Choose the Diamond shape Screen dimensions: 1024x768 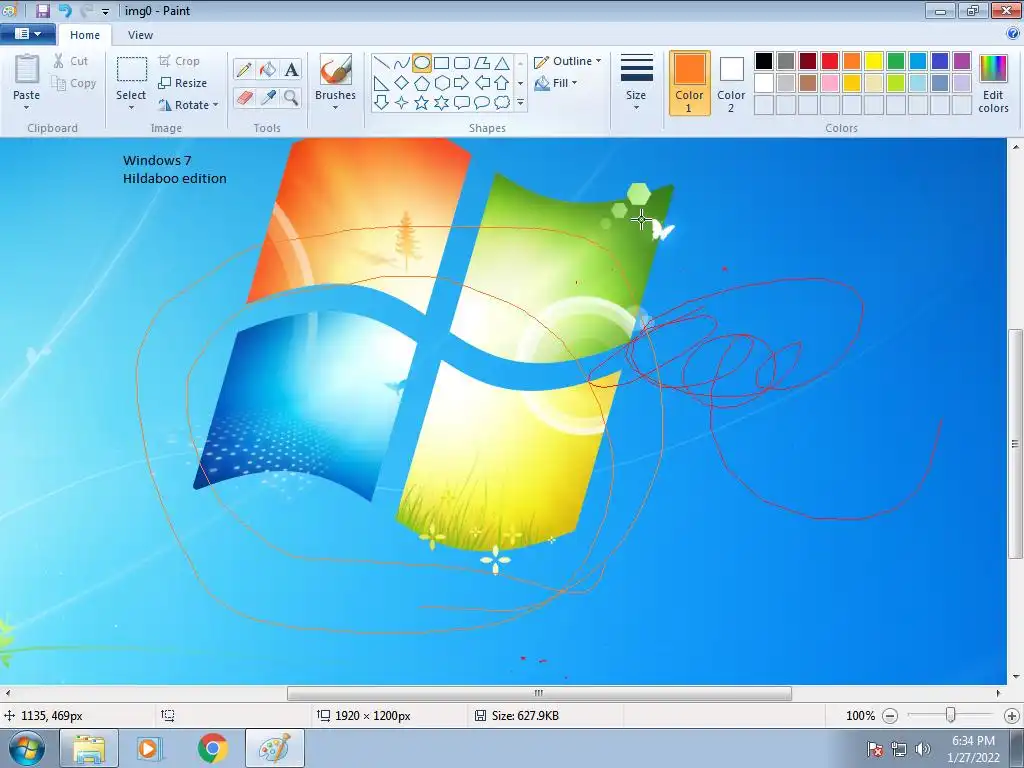(402, 83)
